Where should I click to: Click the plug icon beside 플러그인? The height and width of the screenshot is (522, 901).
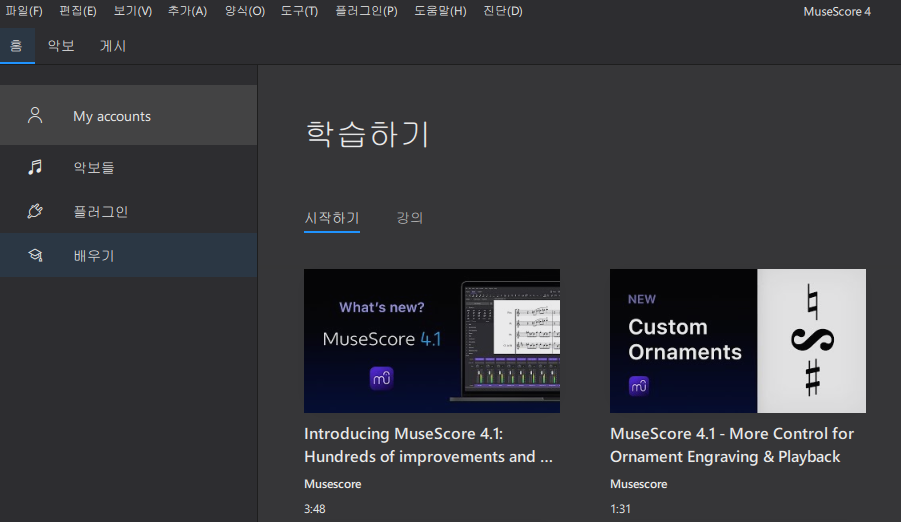[35, 211]
